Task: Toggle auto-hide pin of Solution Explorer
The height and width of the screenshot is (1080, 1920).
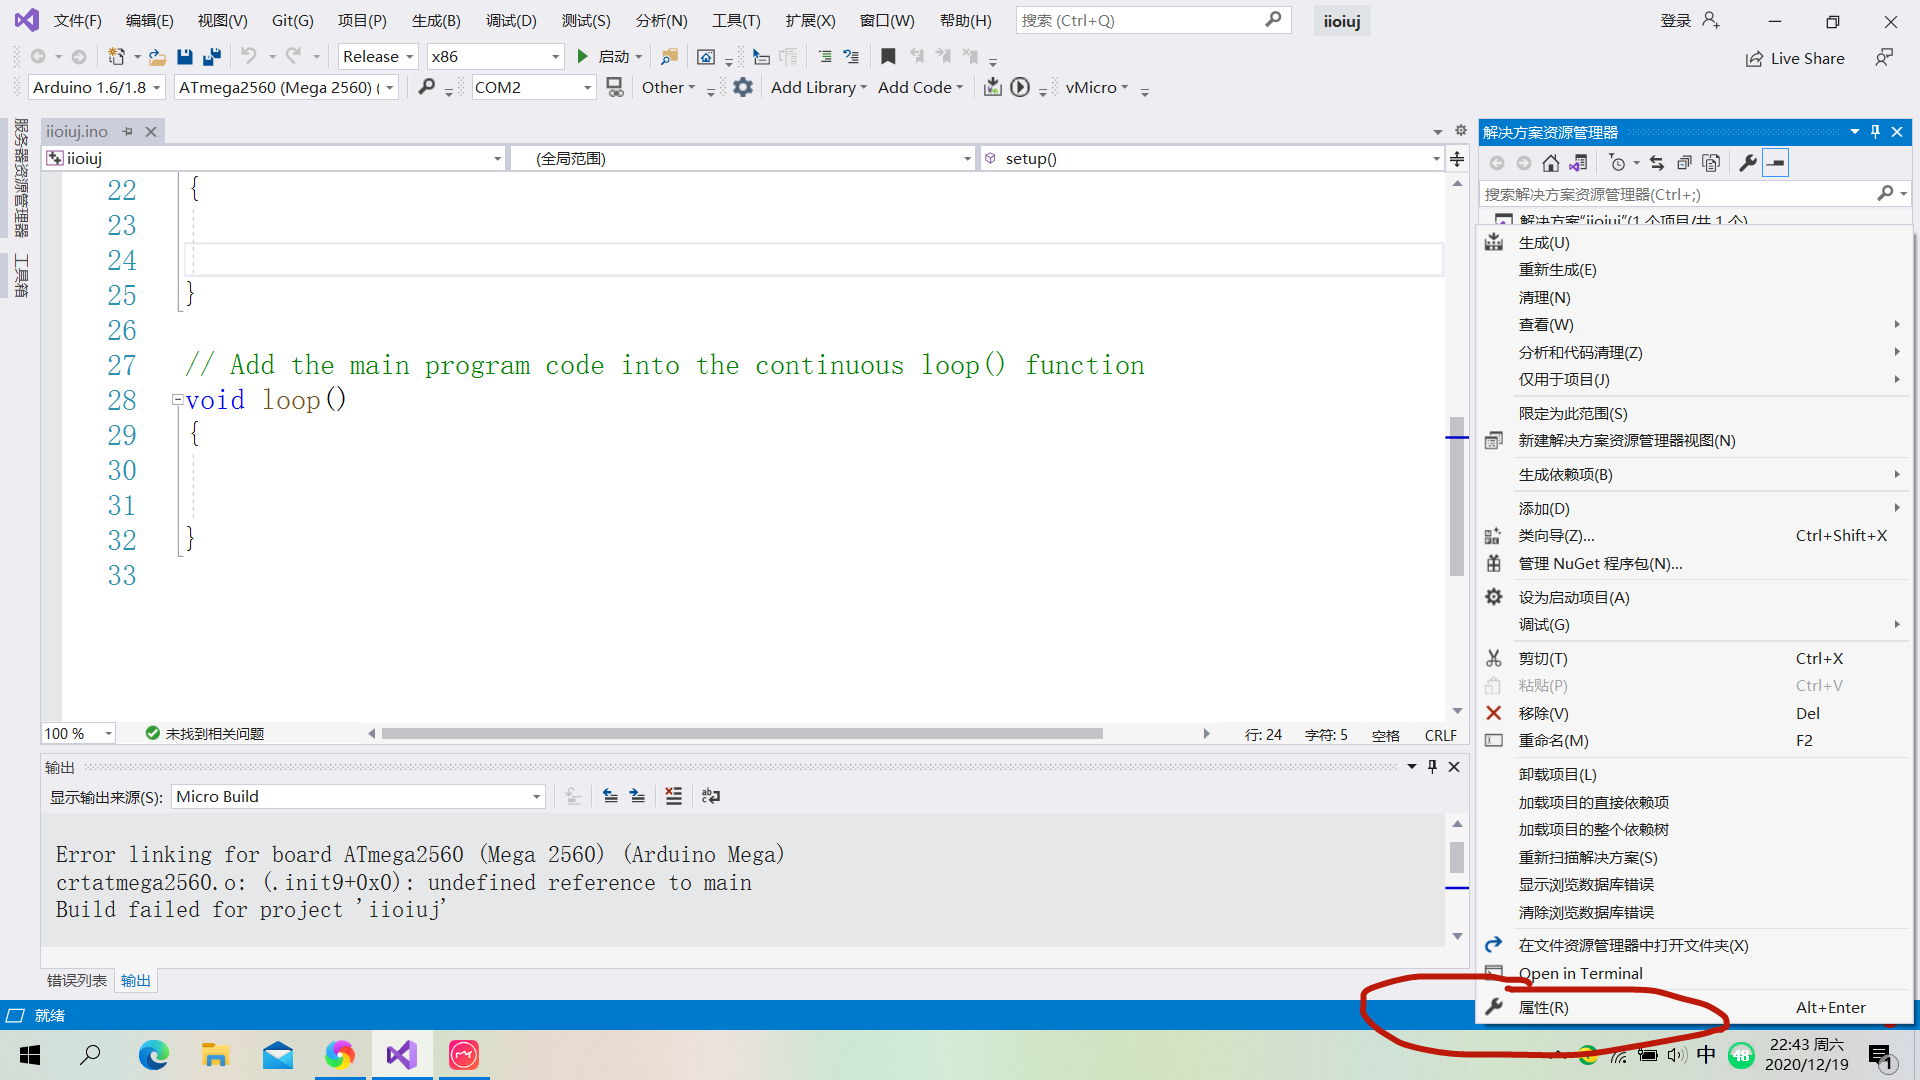Action: coord(1875,132)
